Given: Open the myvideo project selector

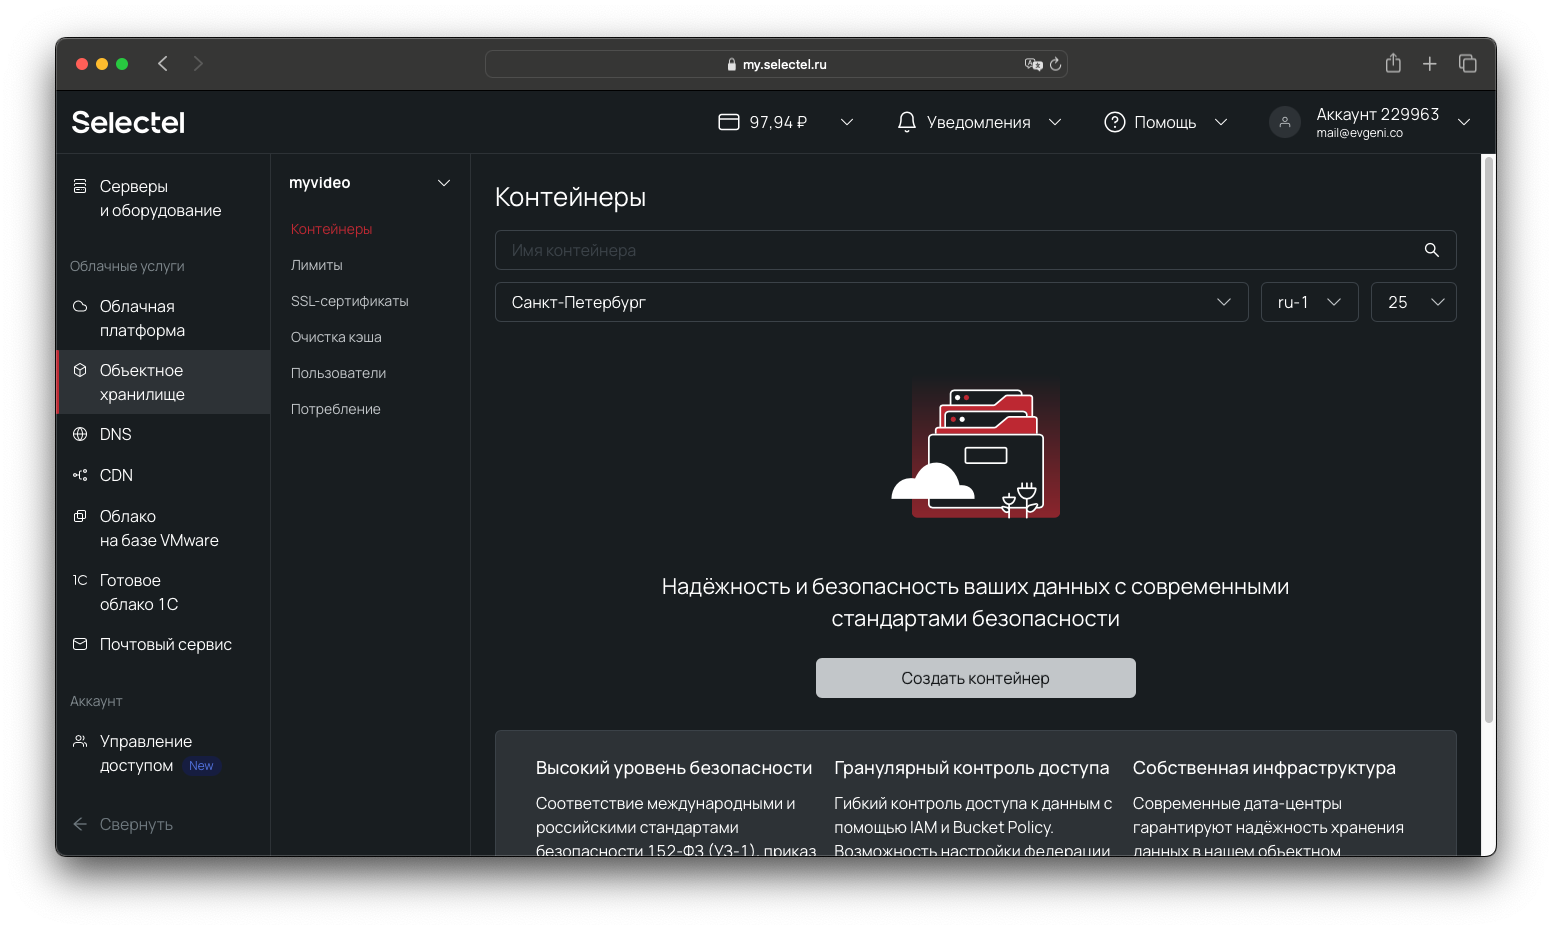Looking at the screenshot, I should pyautogui.click(x=370, y=183).
